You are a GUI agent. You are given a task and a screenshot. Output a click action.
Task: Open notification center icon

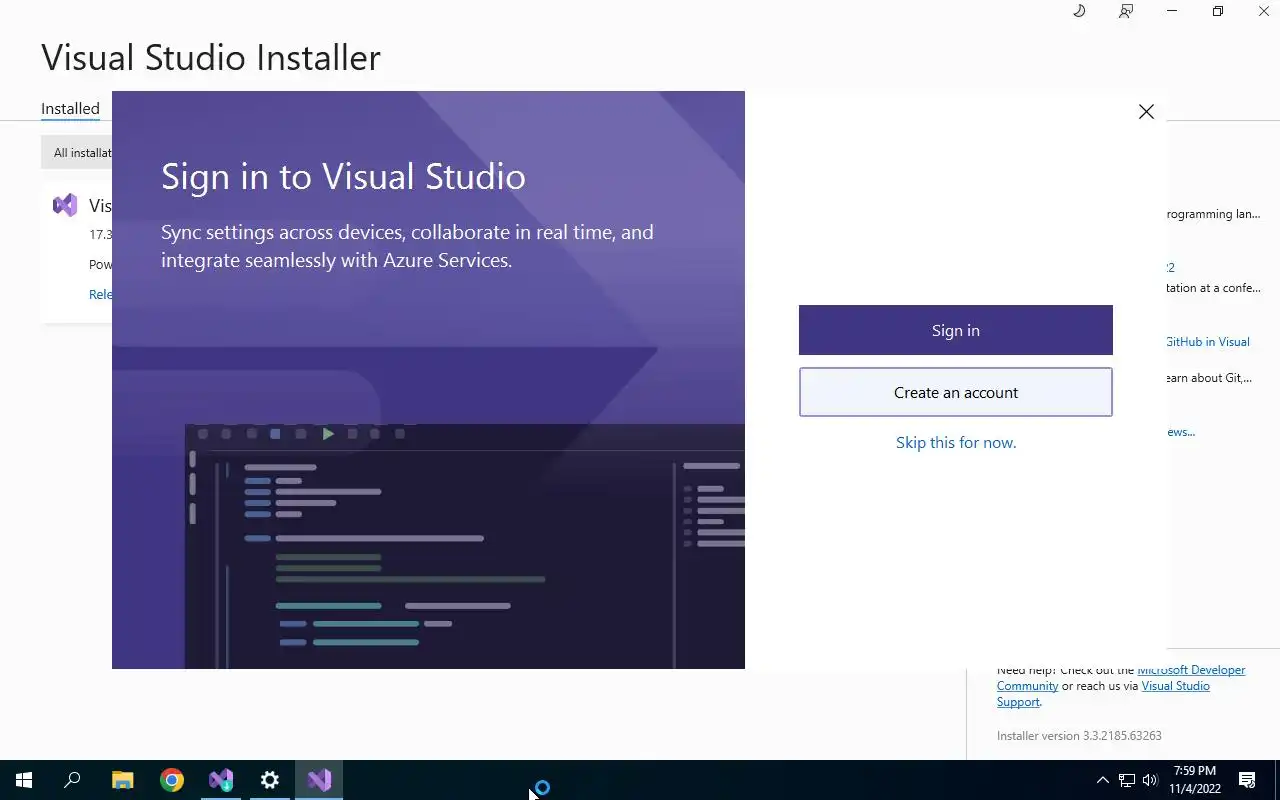(x=1247, y=780)
